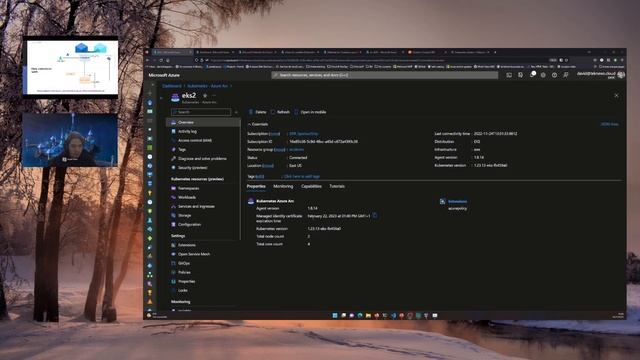Switch to the Monitoring tab
The width and height of the screenshot is (640, 360).
283,187
